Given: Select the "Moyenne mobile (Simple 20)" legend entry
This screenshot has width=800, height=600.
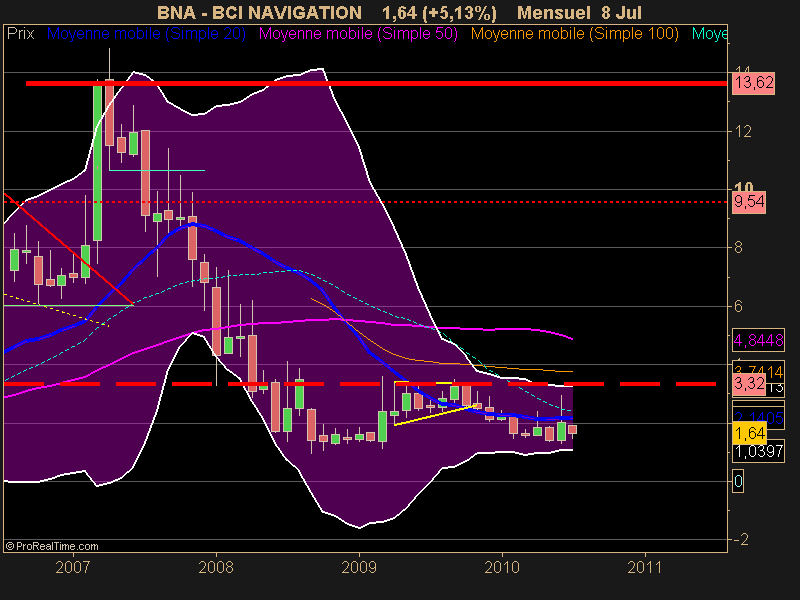Looking at the screenshot, I should point(146,34).
